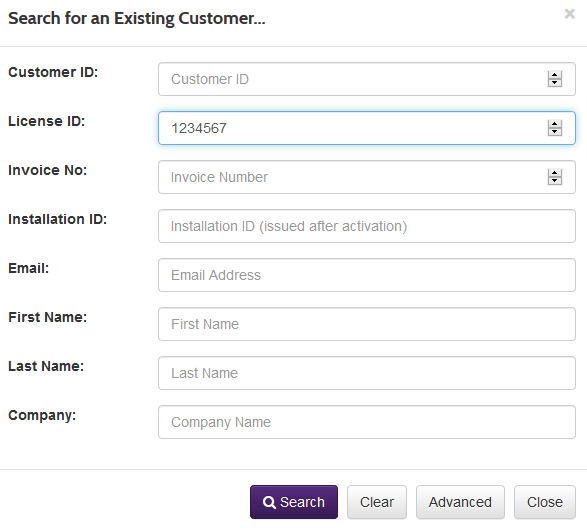The image size is (587, 529).
Task: Click the Installation ID label text
Action: (x=58, y=219)
